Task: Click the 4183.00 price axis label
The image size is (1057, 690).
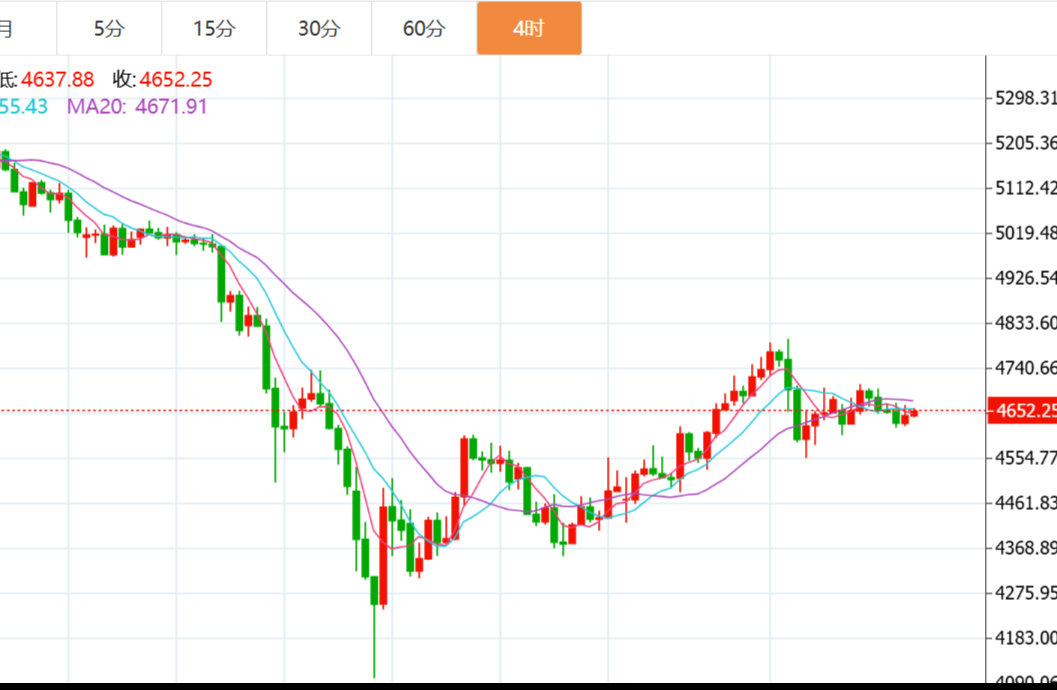Action: pyautogui.click(x=1025, y=638)
